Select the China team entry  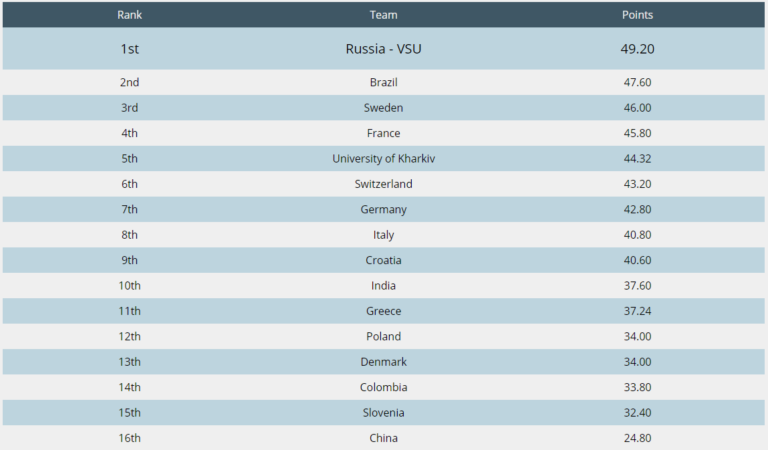[383, 438]
